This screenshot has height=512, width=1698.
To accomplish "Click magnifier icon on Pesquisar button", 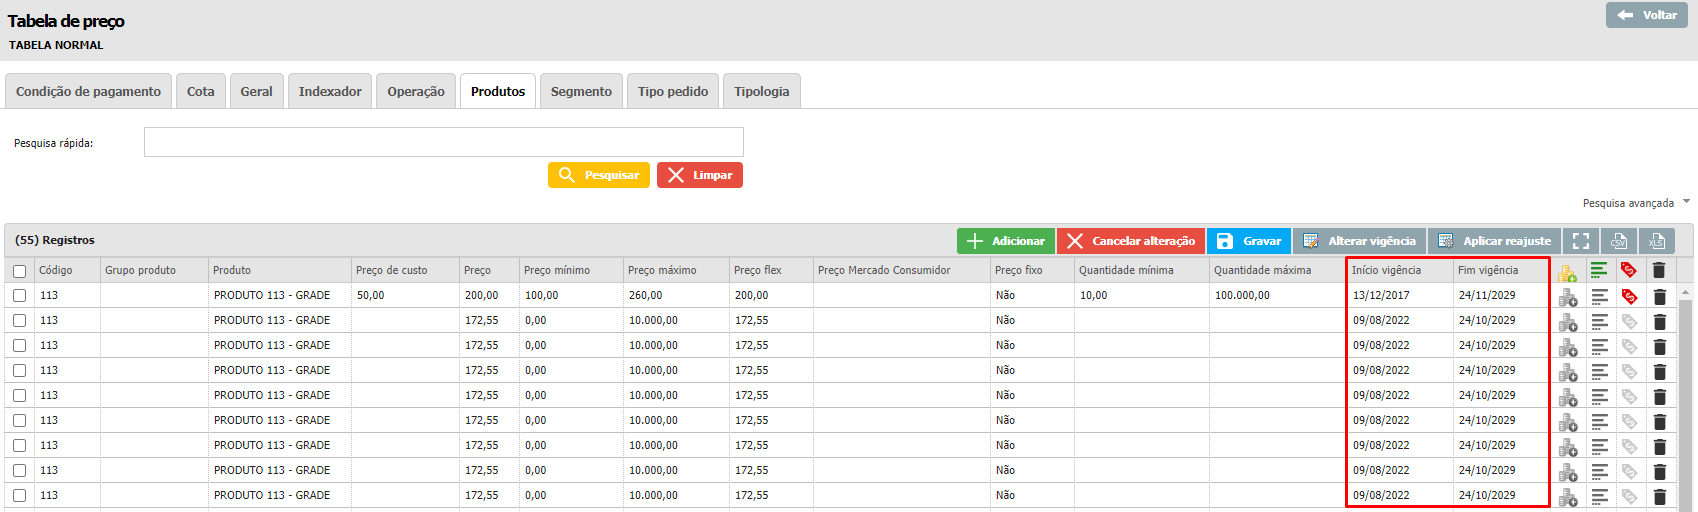I will tap(567, 175).
